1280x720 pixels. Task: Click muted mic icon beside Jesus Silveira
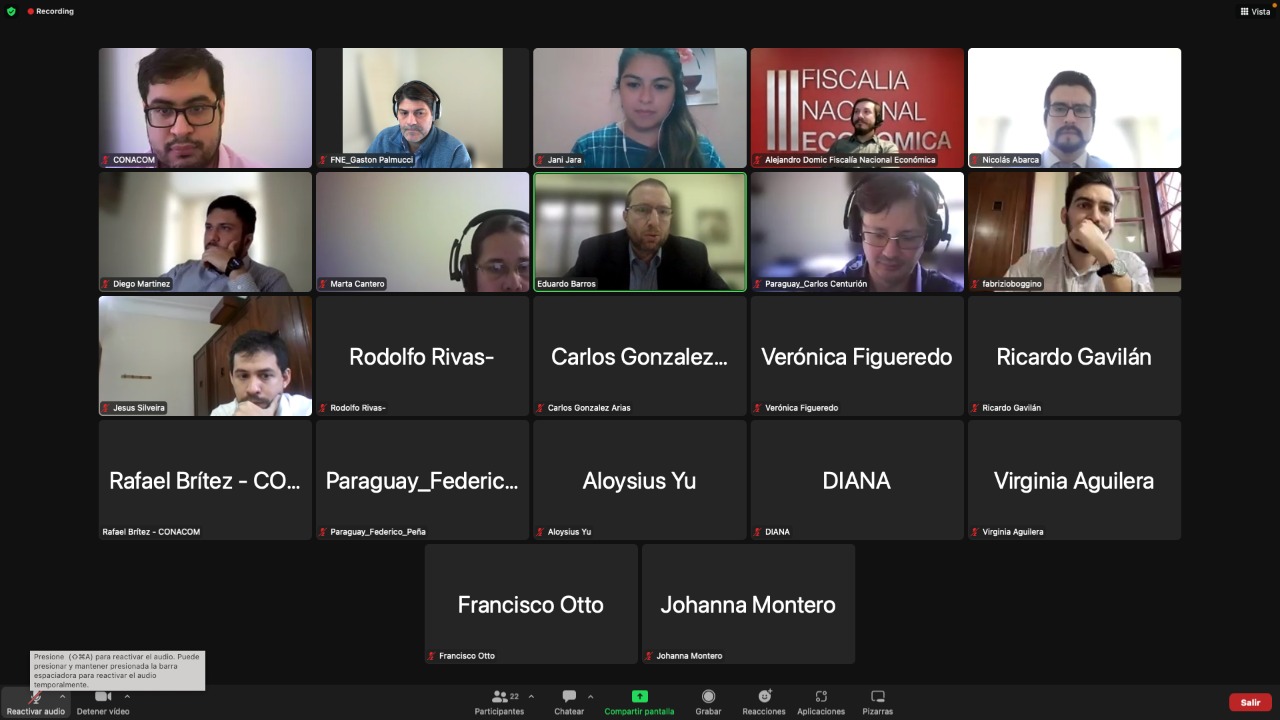[x=105, y=408]
